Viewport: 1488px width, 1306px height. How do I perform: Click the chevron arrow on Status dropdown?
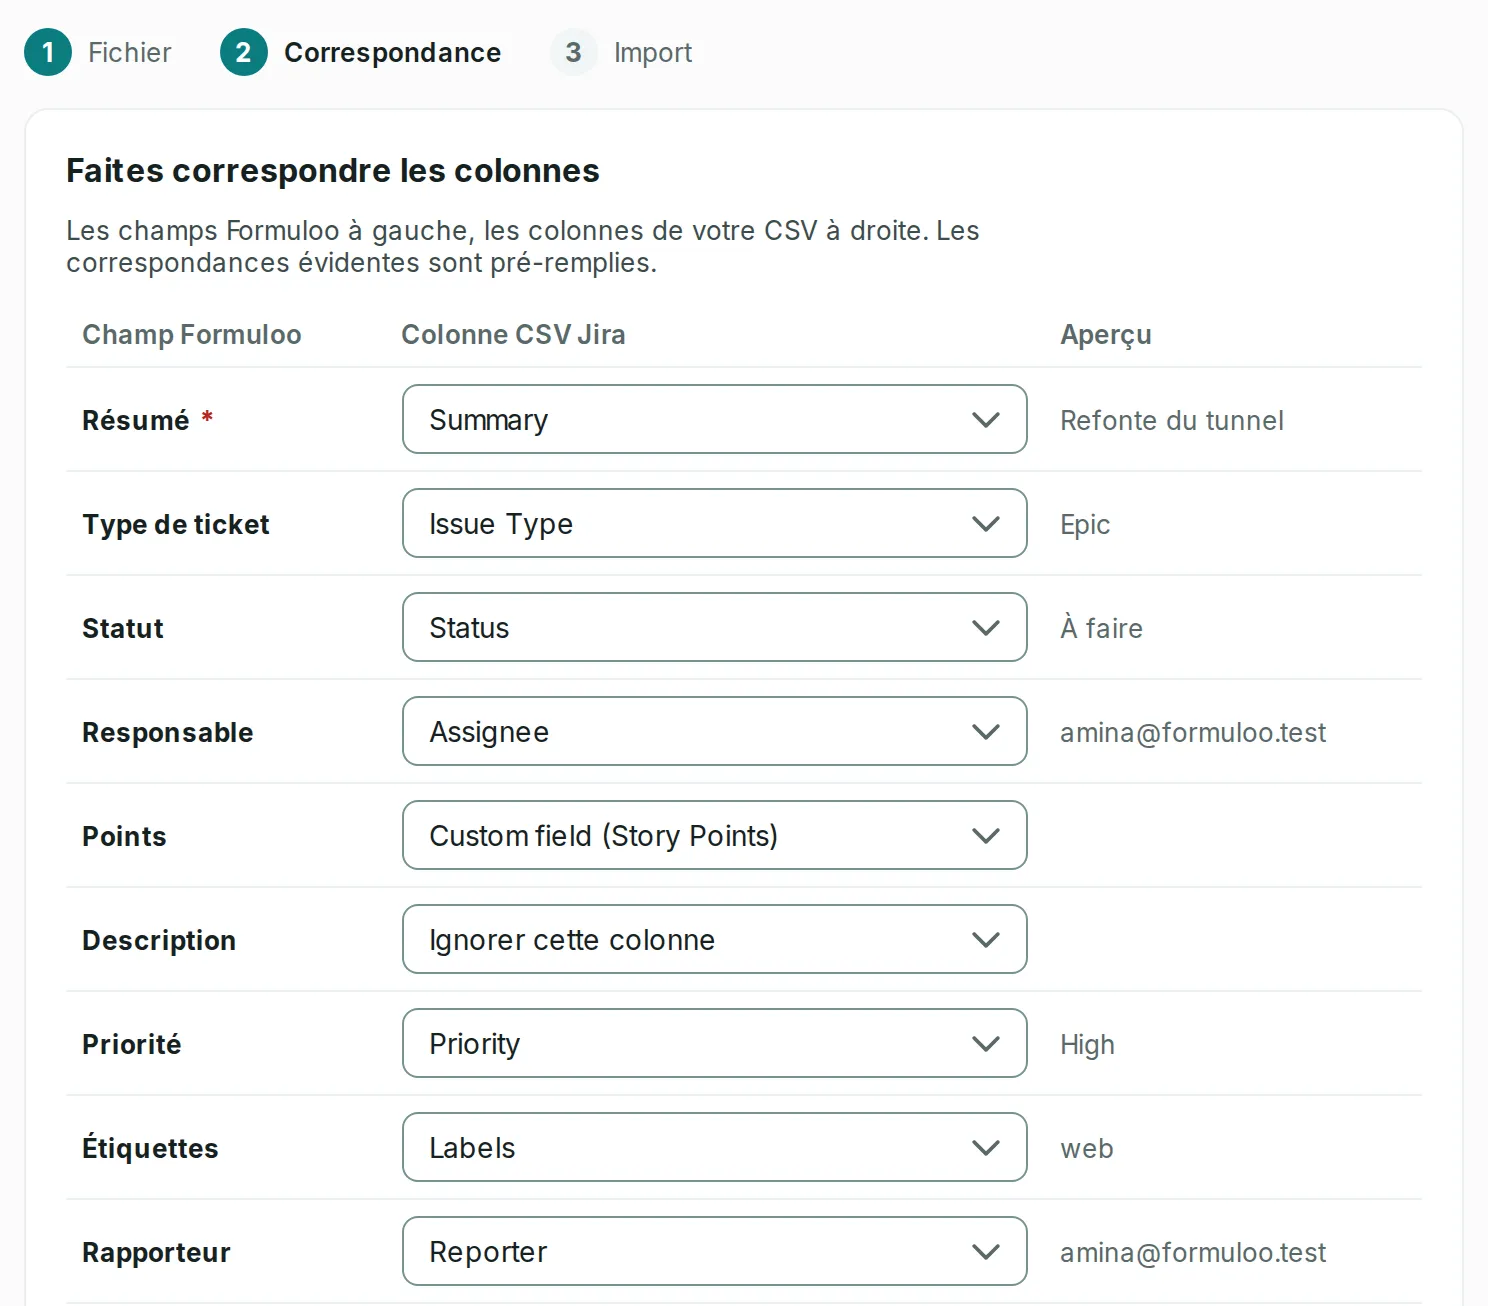click(x=986, y=628)
